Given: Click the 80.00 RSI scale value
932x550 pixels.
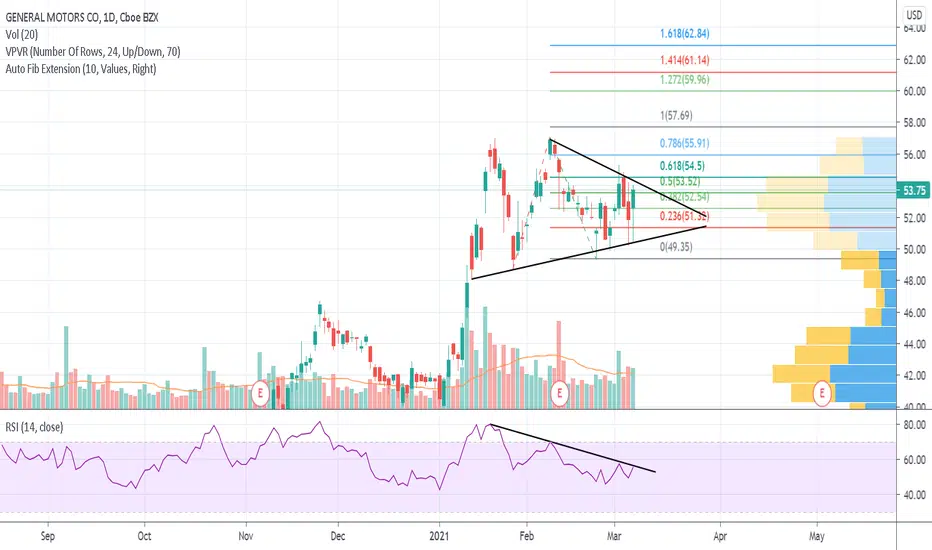Looking at the screenshot, I should click(x=914, y=425).
